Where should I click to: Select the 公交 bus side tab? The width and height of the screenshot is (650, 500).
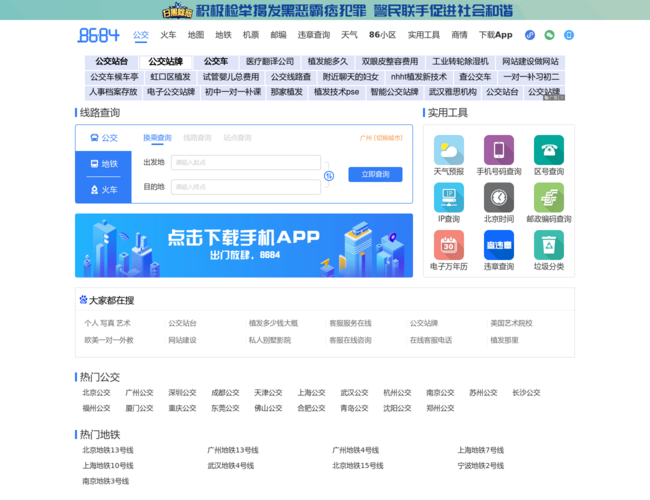104,138
